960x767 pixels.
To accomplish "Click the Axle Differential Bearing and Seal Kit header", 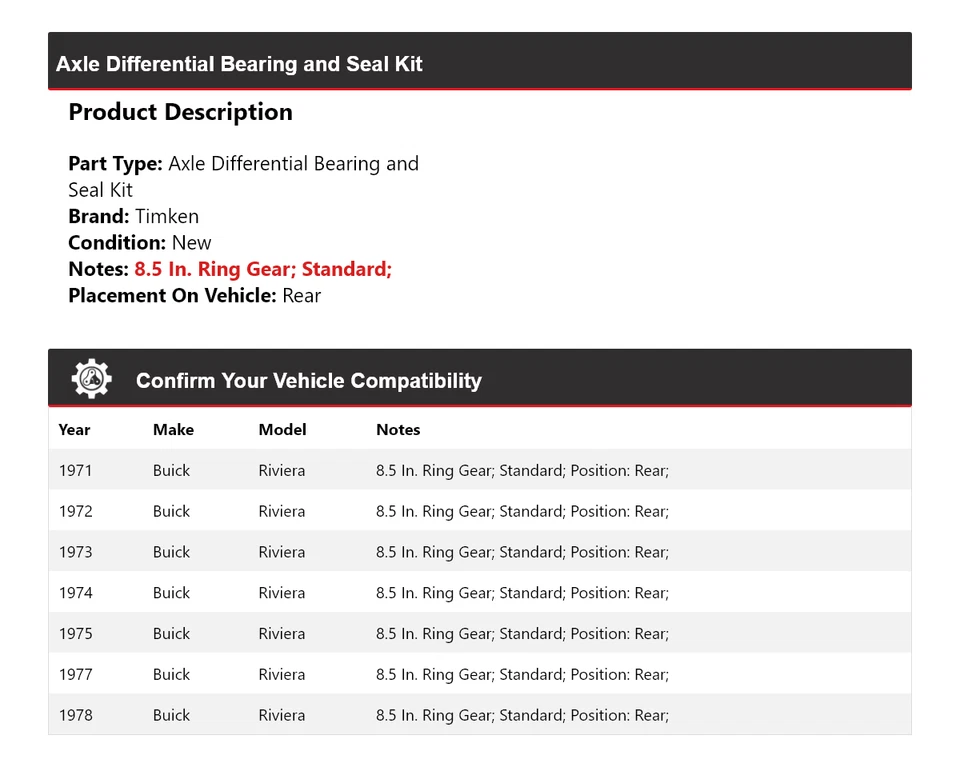I will 239,64.
